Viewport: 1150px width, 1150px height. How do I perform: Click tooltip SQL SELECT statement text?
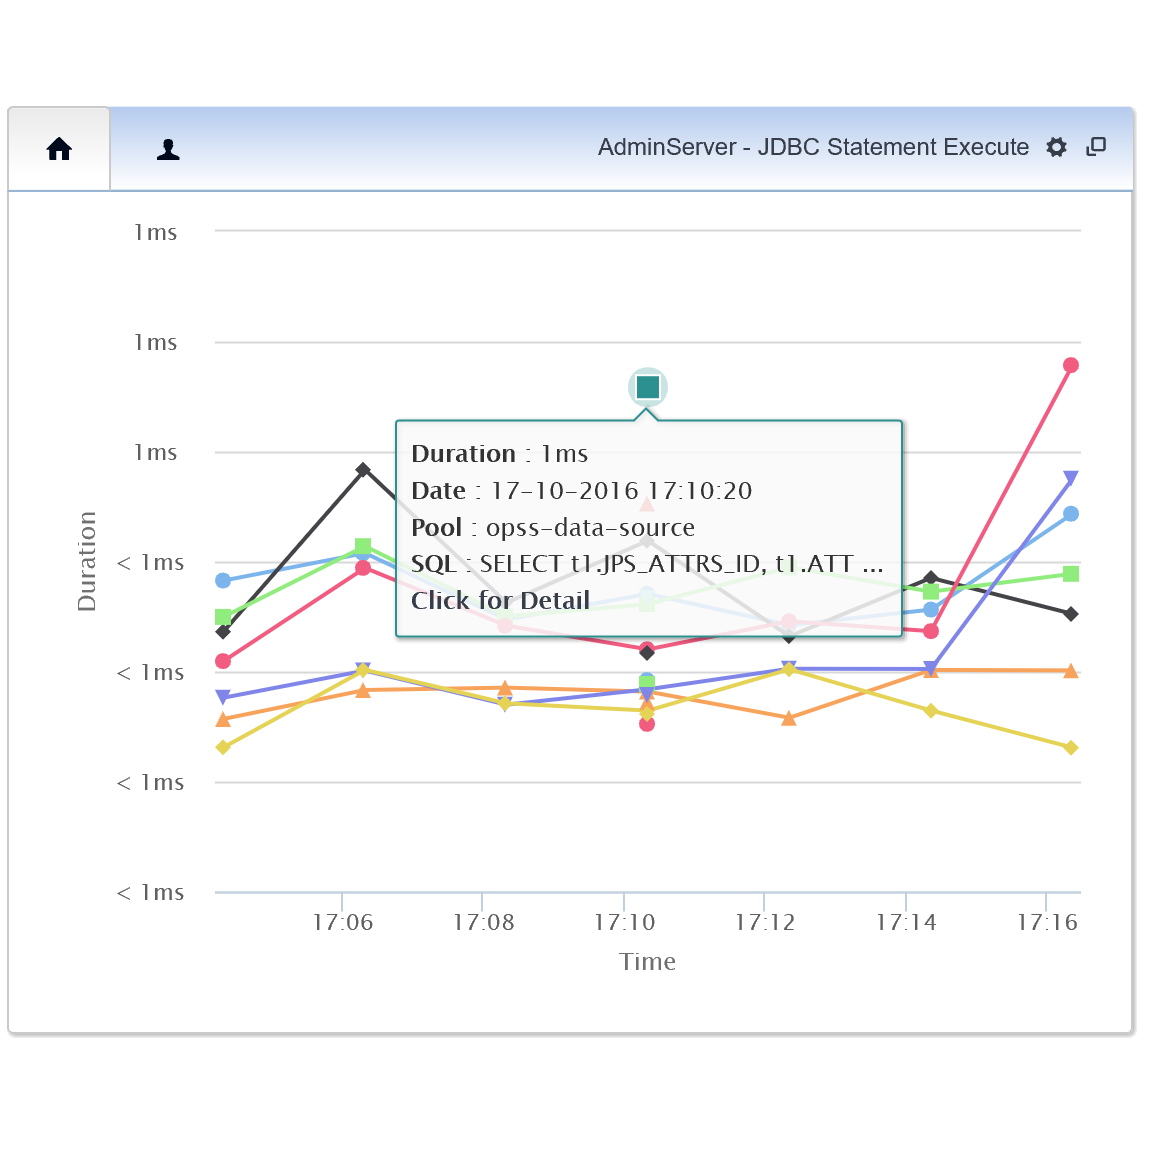coord(681,564)
